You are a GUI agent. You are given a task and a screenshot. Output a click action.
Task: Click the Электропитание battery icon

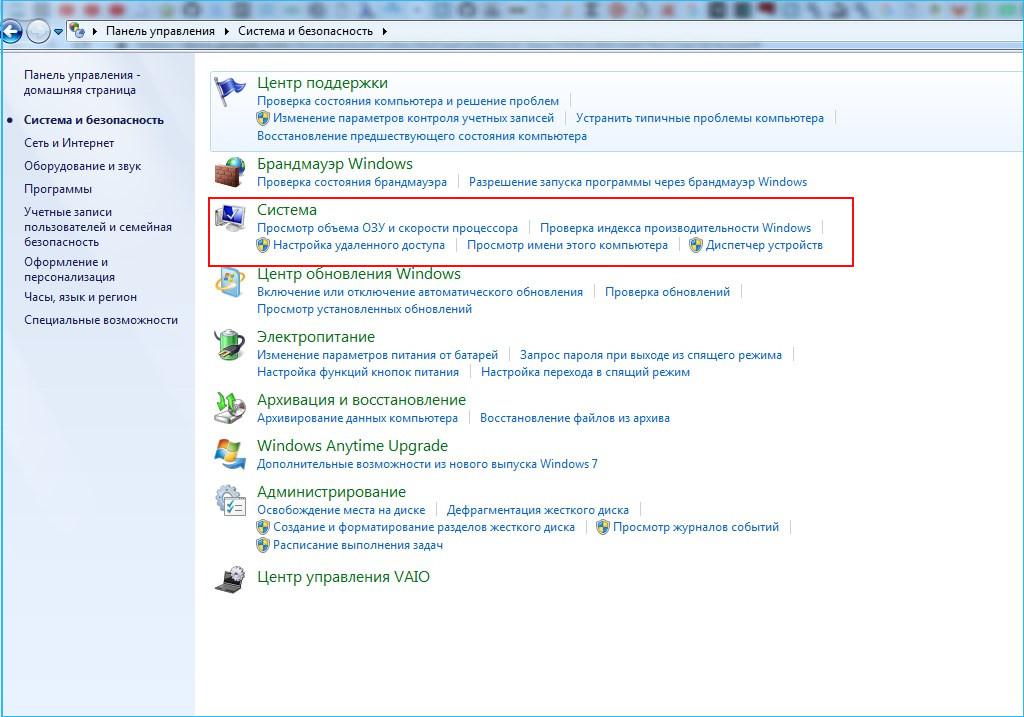(x=230, y=345)
